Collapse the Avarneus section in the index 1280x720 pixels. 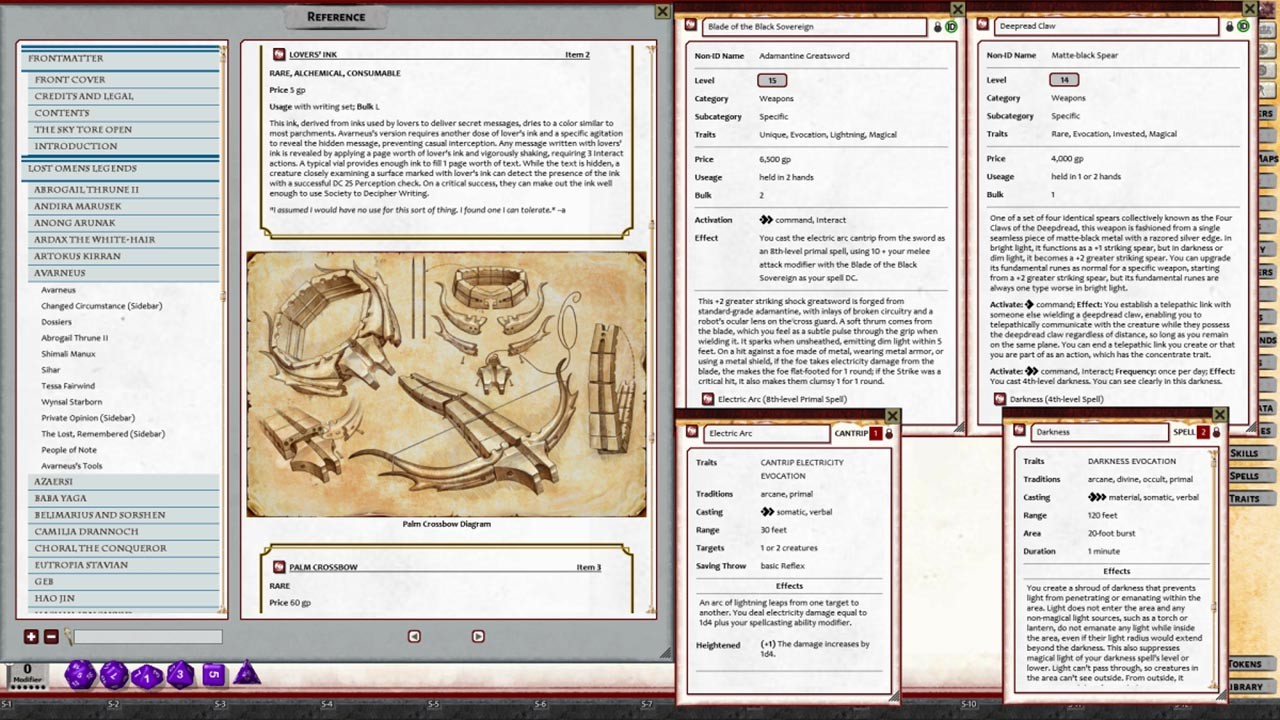point(59,273)
